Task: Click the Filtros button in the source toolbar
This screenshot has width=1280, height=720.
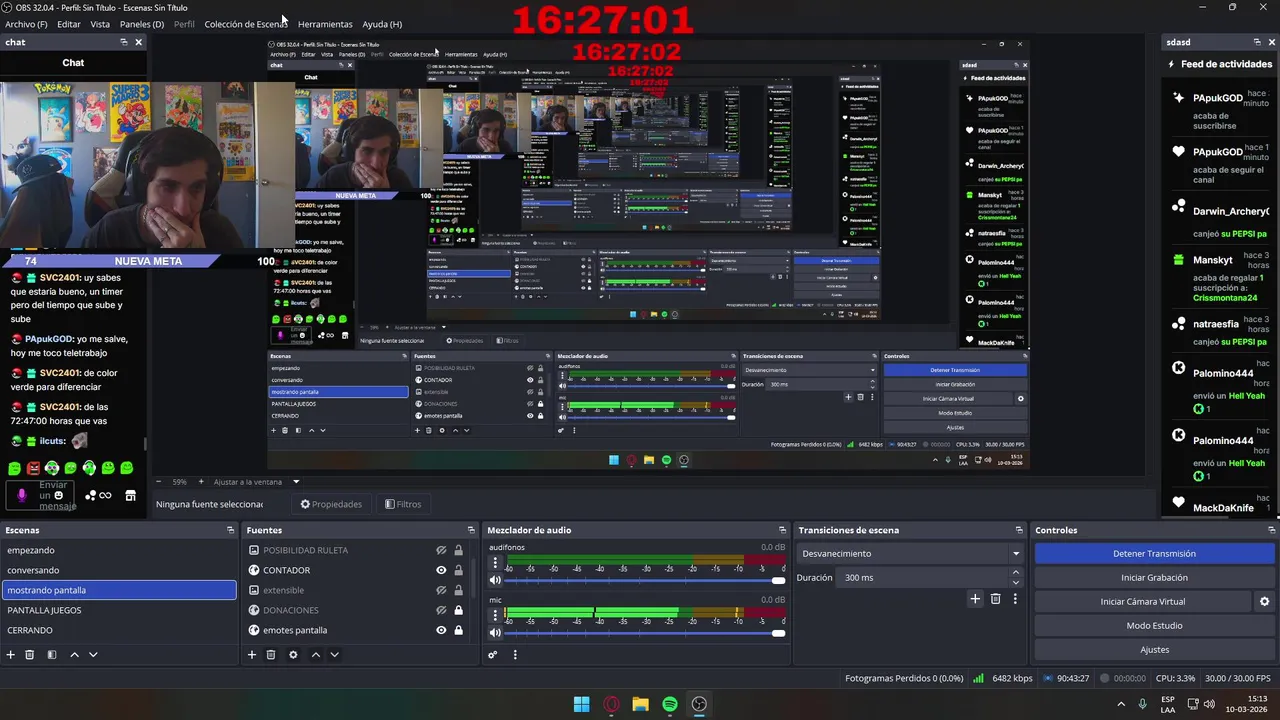Action: pos(403,504)
